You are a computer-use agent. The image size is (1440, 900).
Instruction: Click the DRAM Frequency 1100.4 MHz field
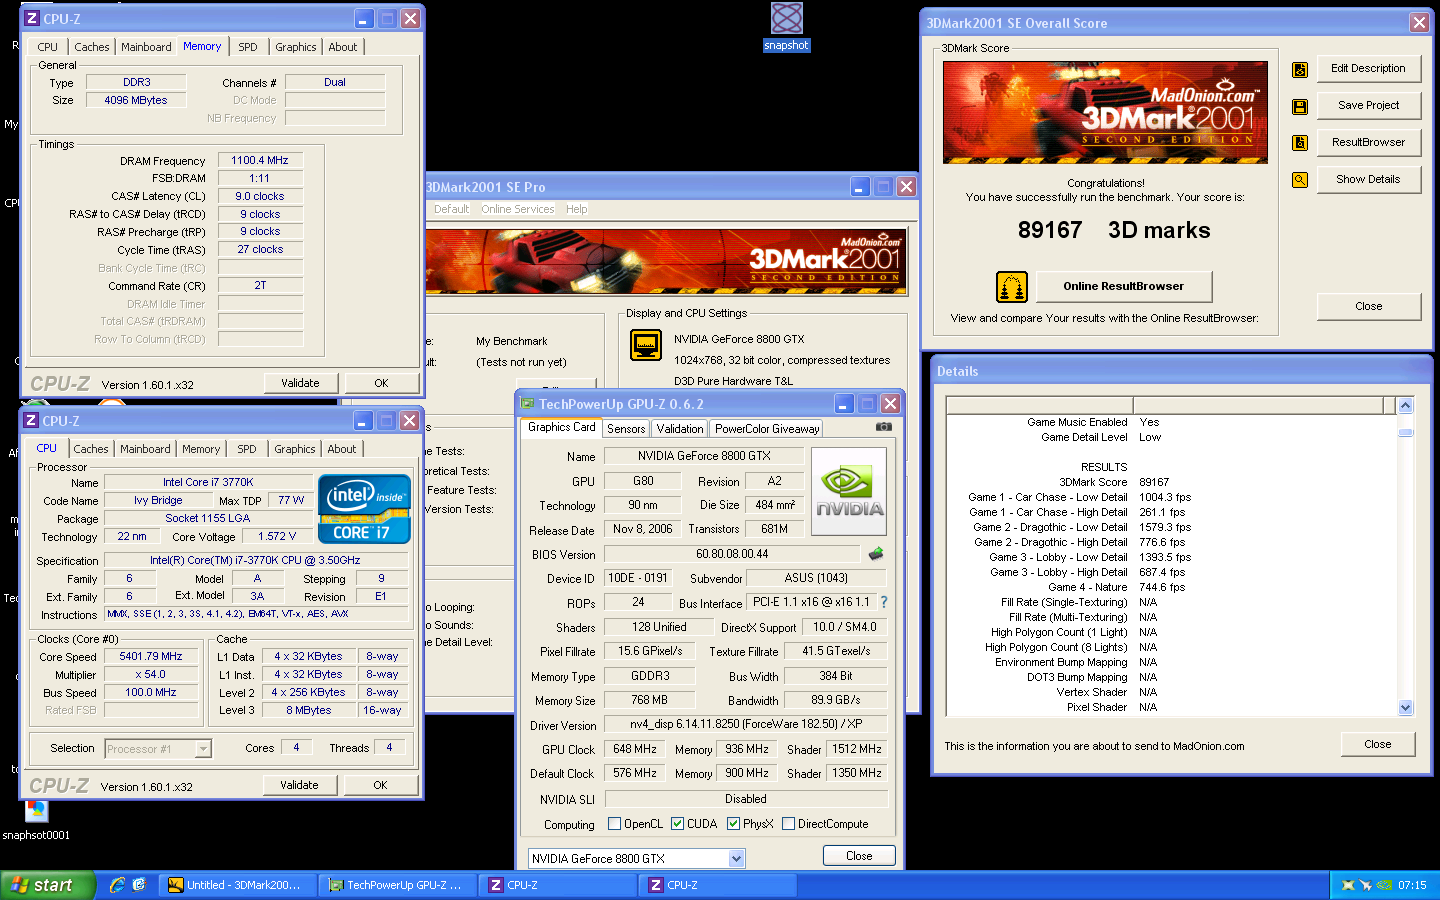(x=260, y=160)
